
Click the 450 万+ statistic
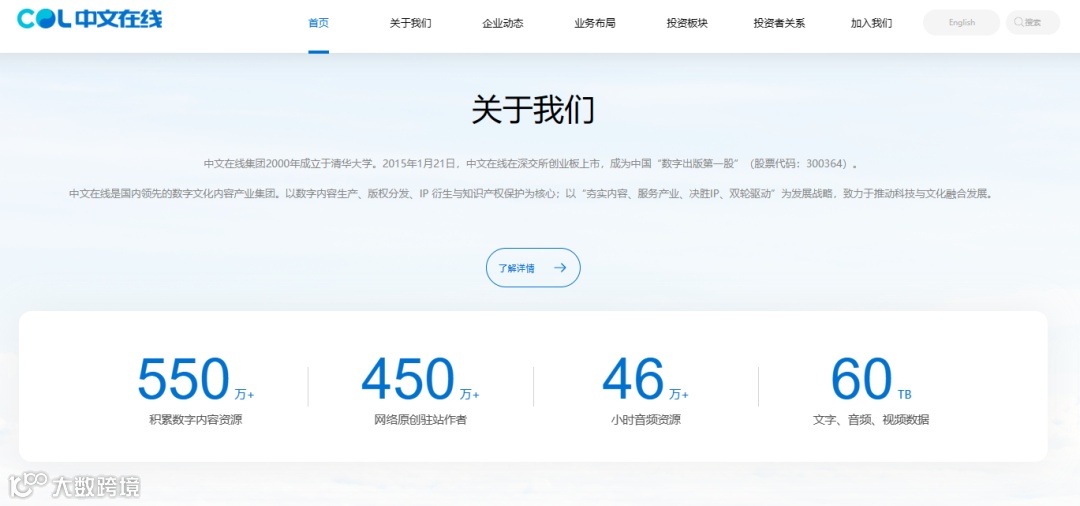tap(420, 379)
